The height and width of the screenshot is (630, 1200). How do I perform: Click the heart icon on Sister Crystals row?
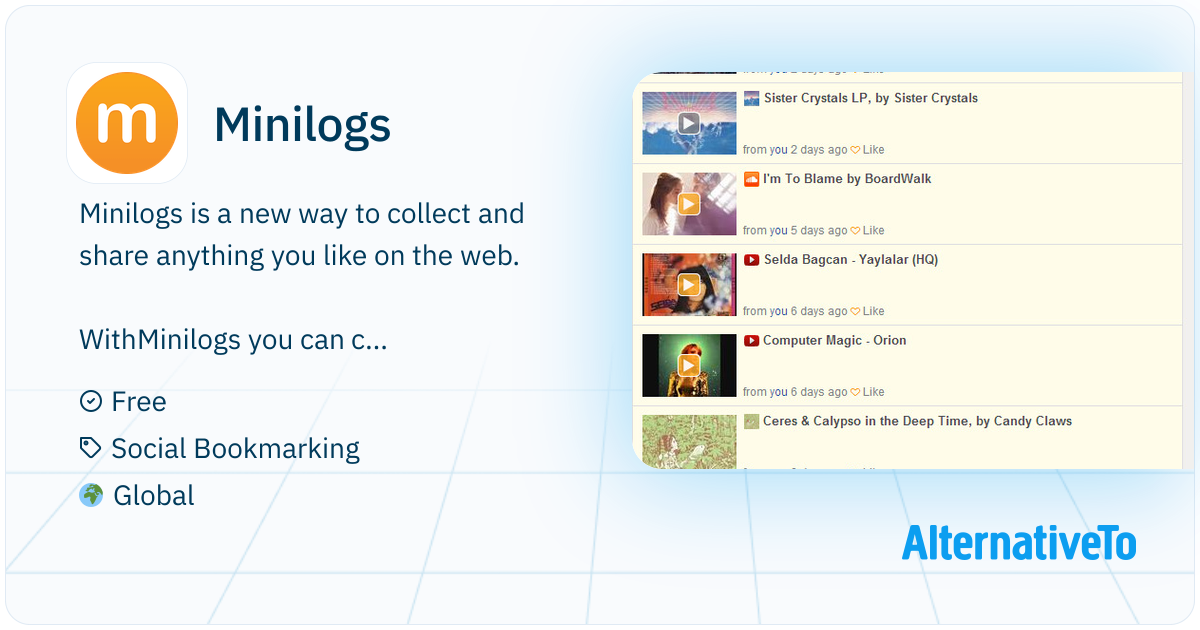point(856,150)
